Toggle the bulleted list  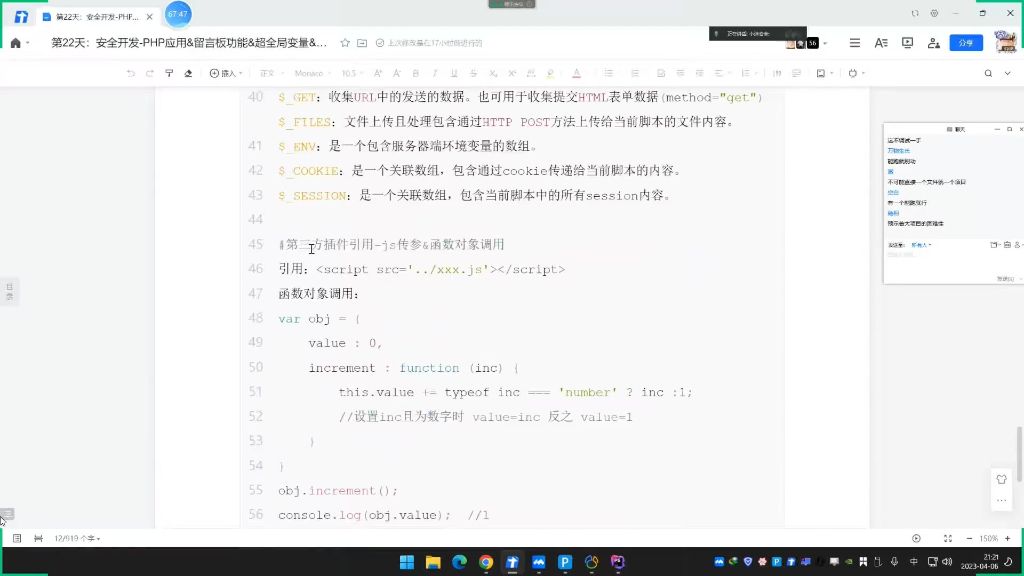coord(609,73)
